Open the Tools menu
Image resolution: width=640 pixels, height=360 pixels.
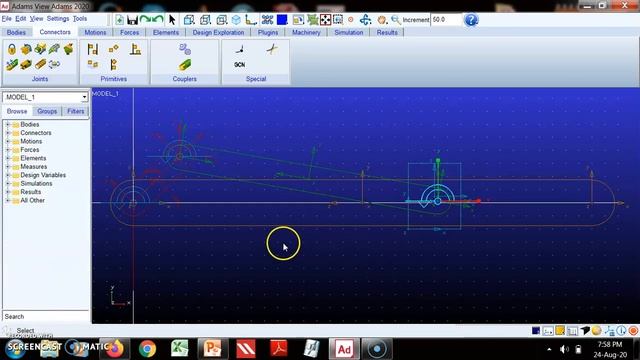tap(80, 19)
